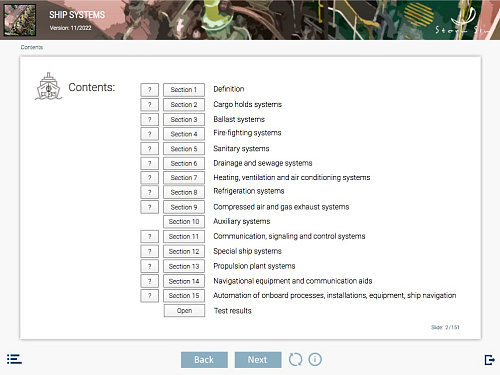The width and height of the screenshot is (500, 375).
Task: Click the question mark for Section 7
Action: tap(149, 178)
